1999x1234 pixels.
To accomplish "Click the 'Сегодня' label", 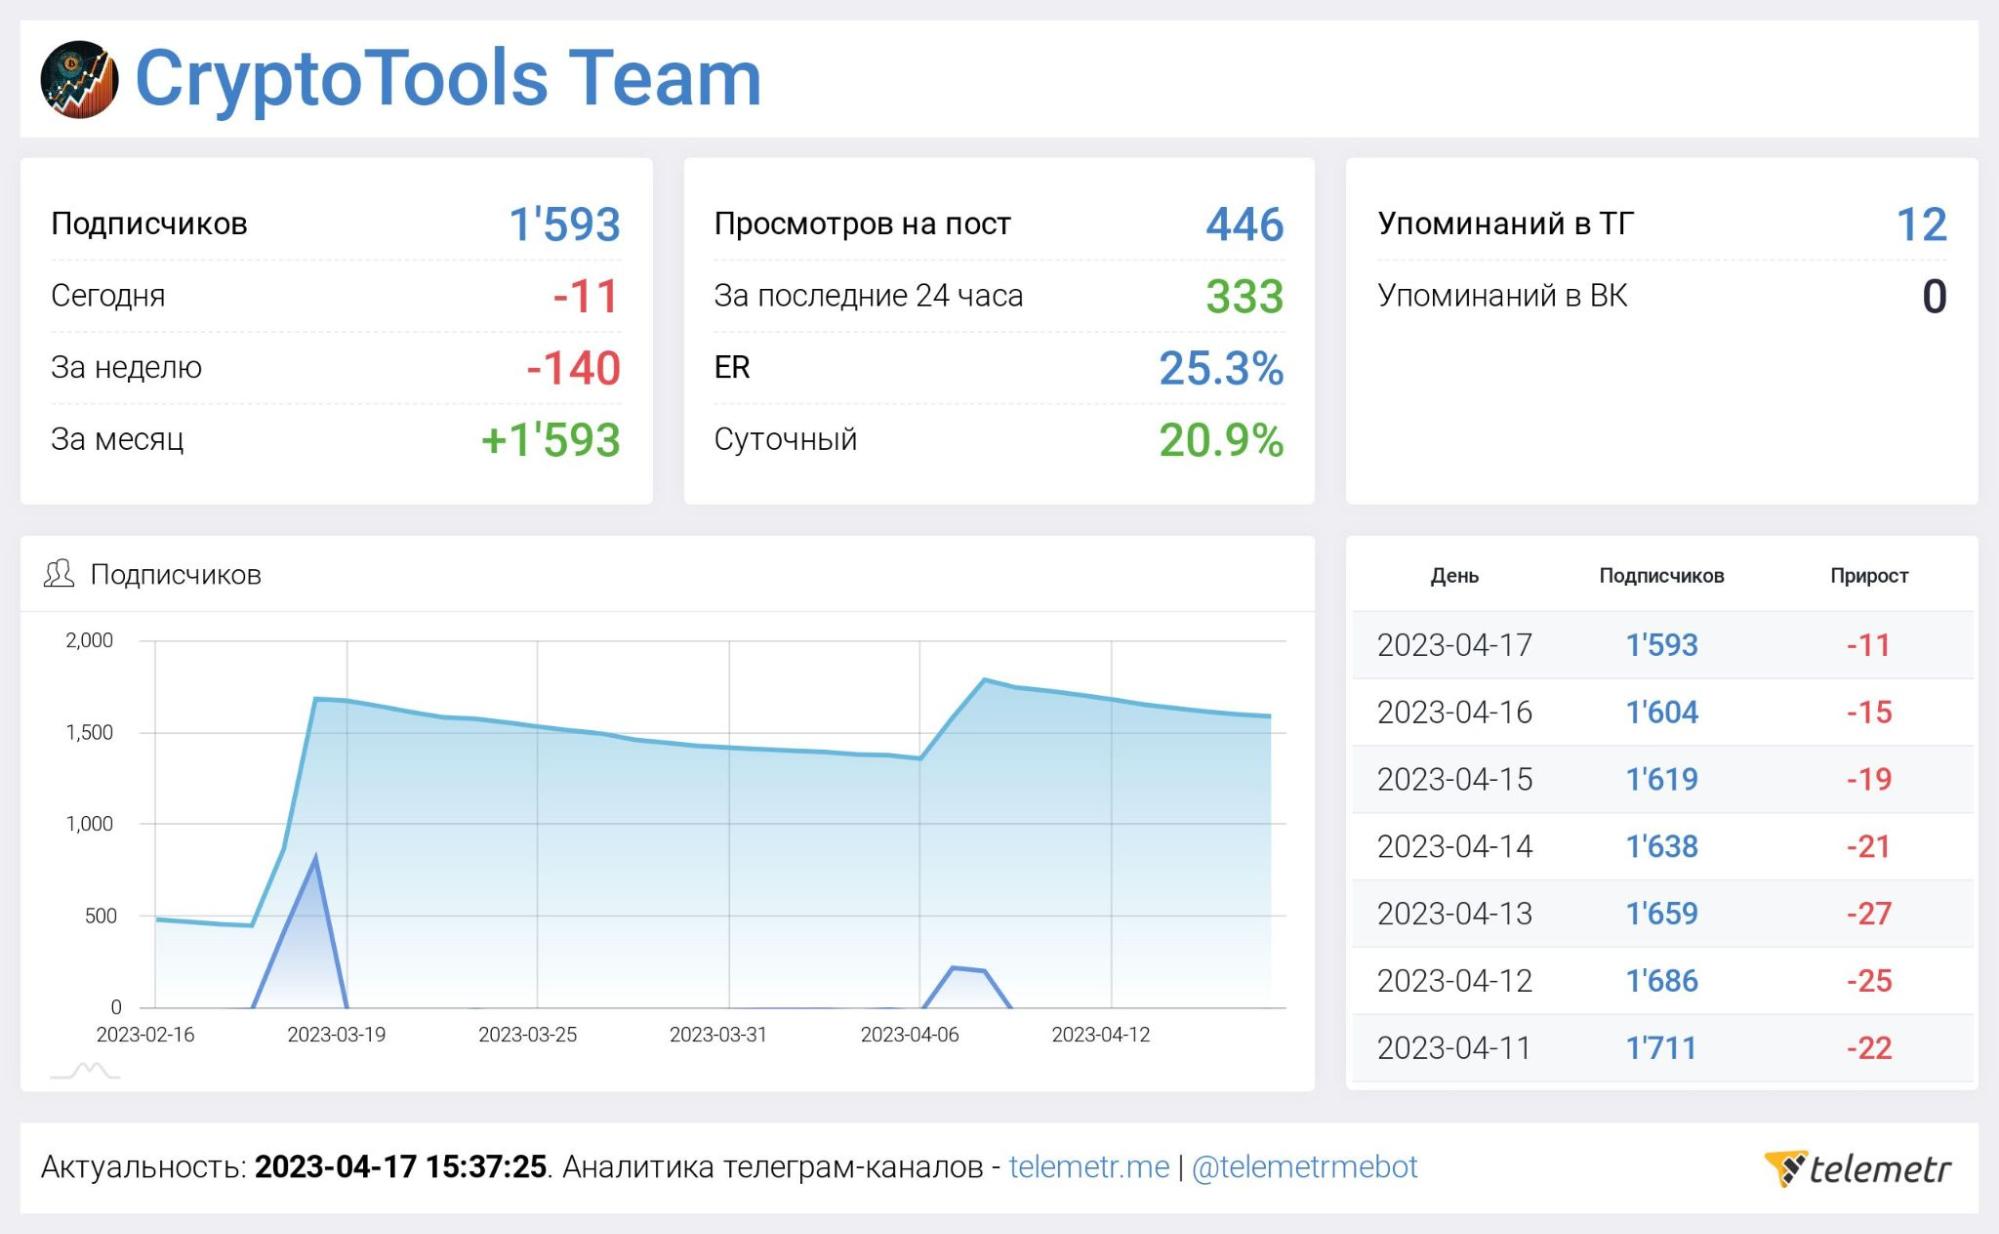I will click(108, 296).
